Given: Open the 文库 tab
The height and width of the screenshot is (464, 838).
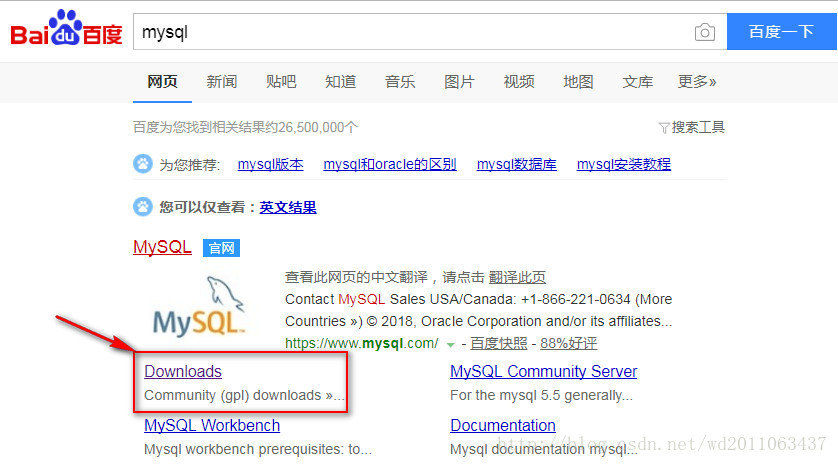Looking at the screenshot, I should point(638,81).
